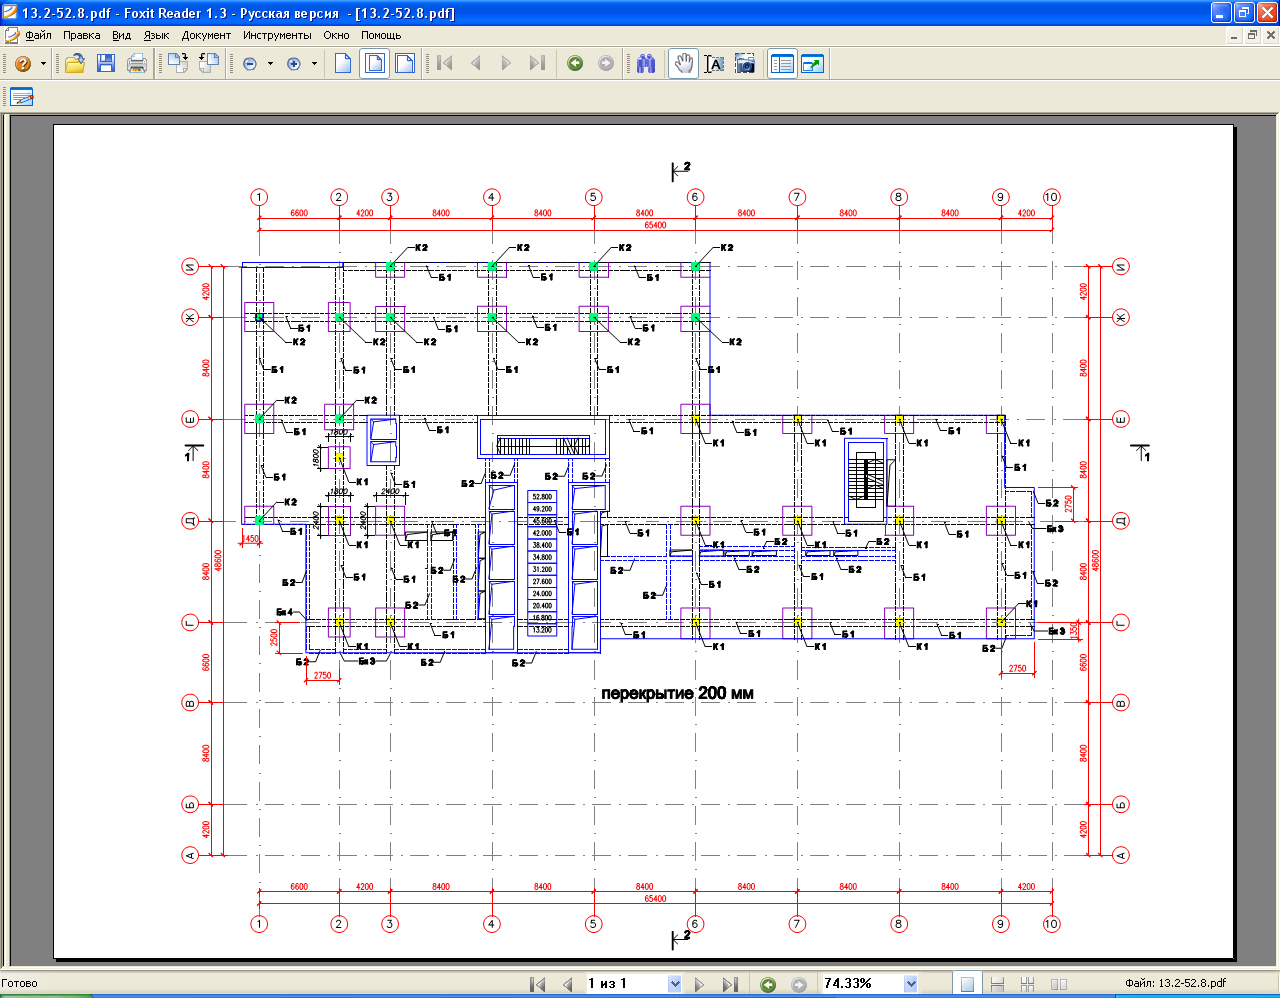This screenshot has height=998, width=1280.
Task: Click the zoom out minus button
Action: coord(250,64)
